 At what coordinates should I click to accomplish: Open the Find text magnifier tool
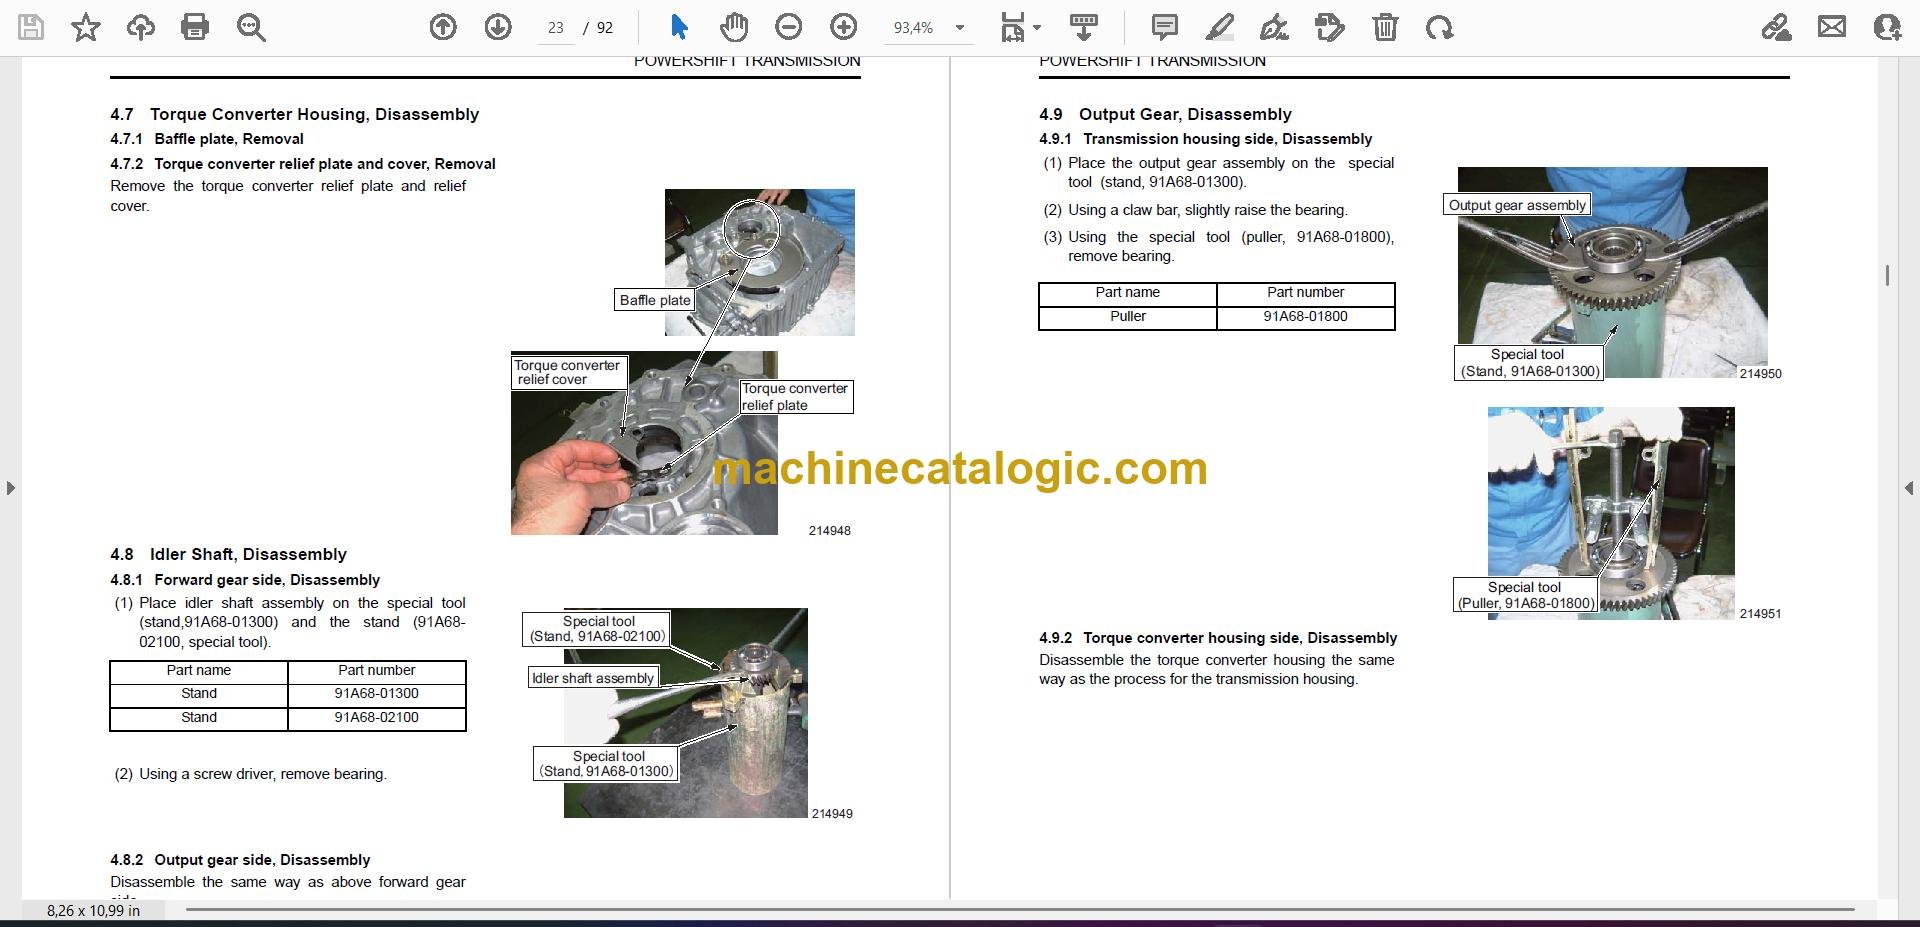251,27
